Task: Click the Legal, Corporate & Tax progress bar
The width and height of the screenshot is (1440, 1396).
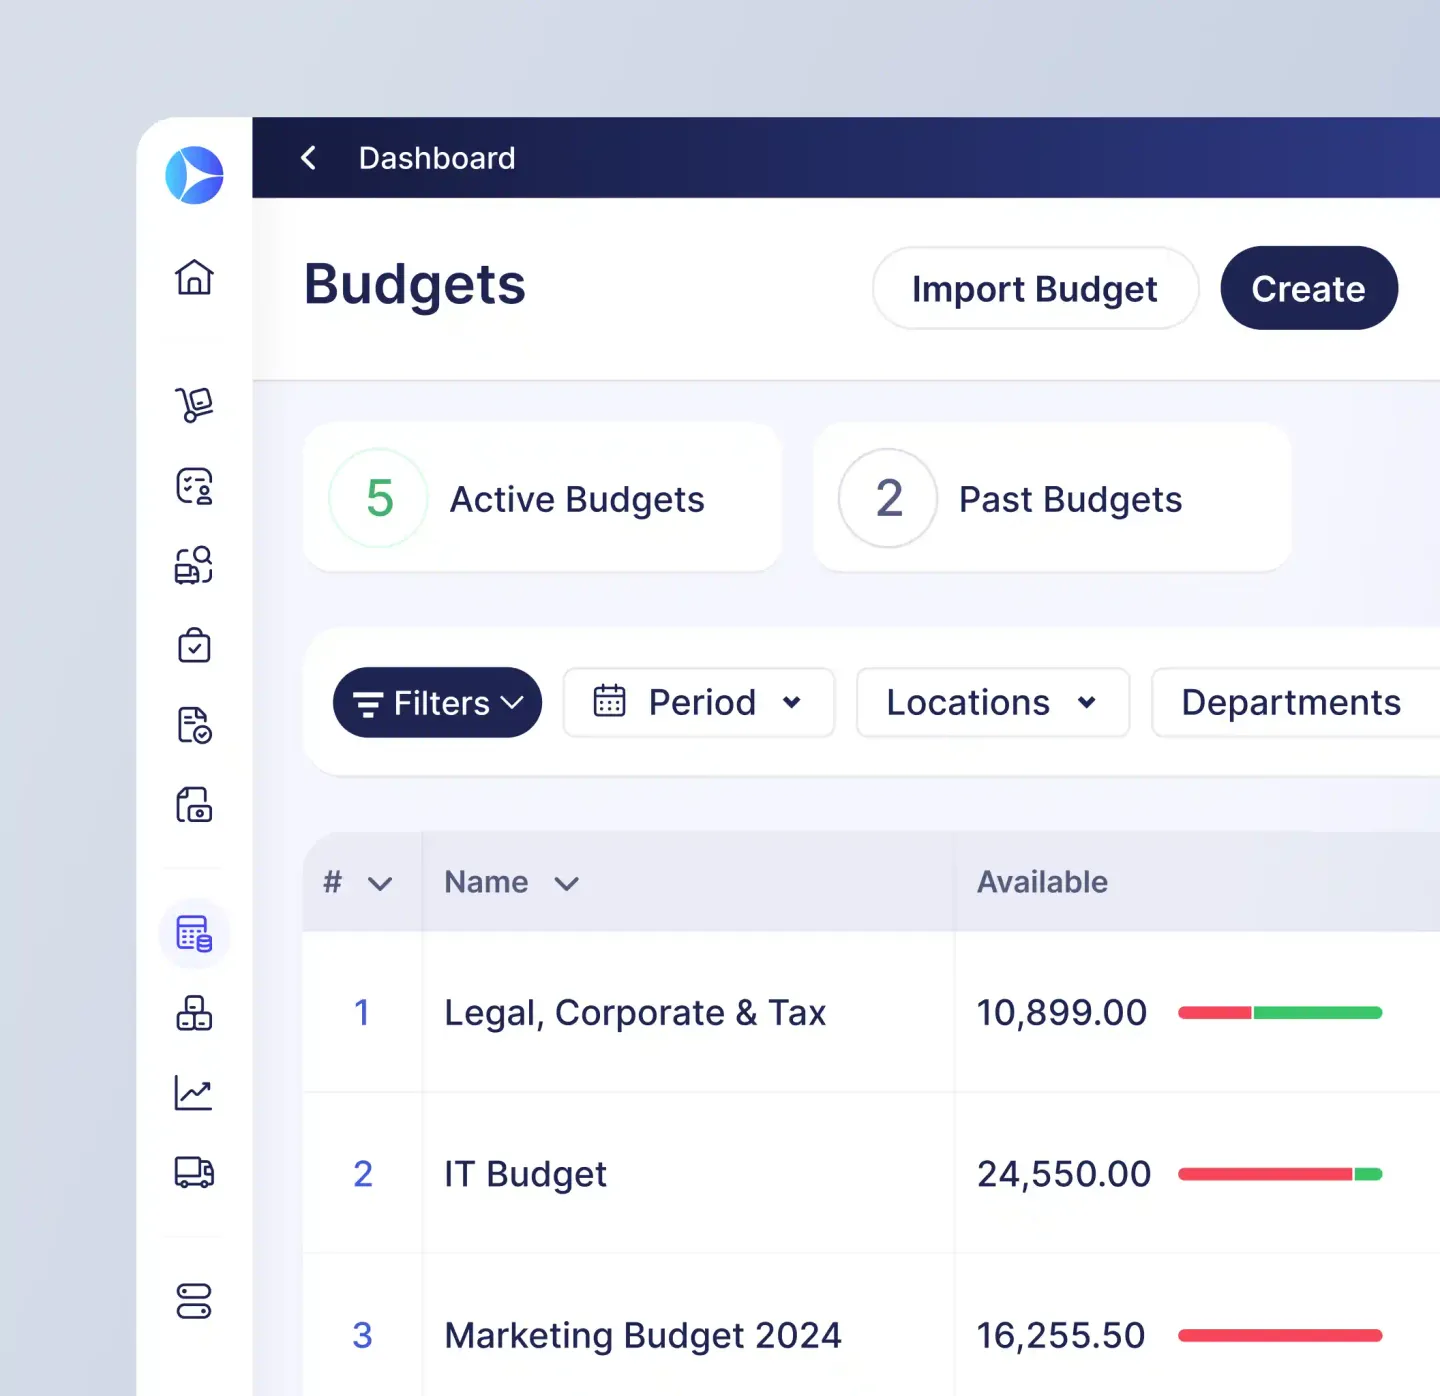Action: click(x=1280, y=1013)
